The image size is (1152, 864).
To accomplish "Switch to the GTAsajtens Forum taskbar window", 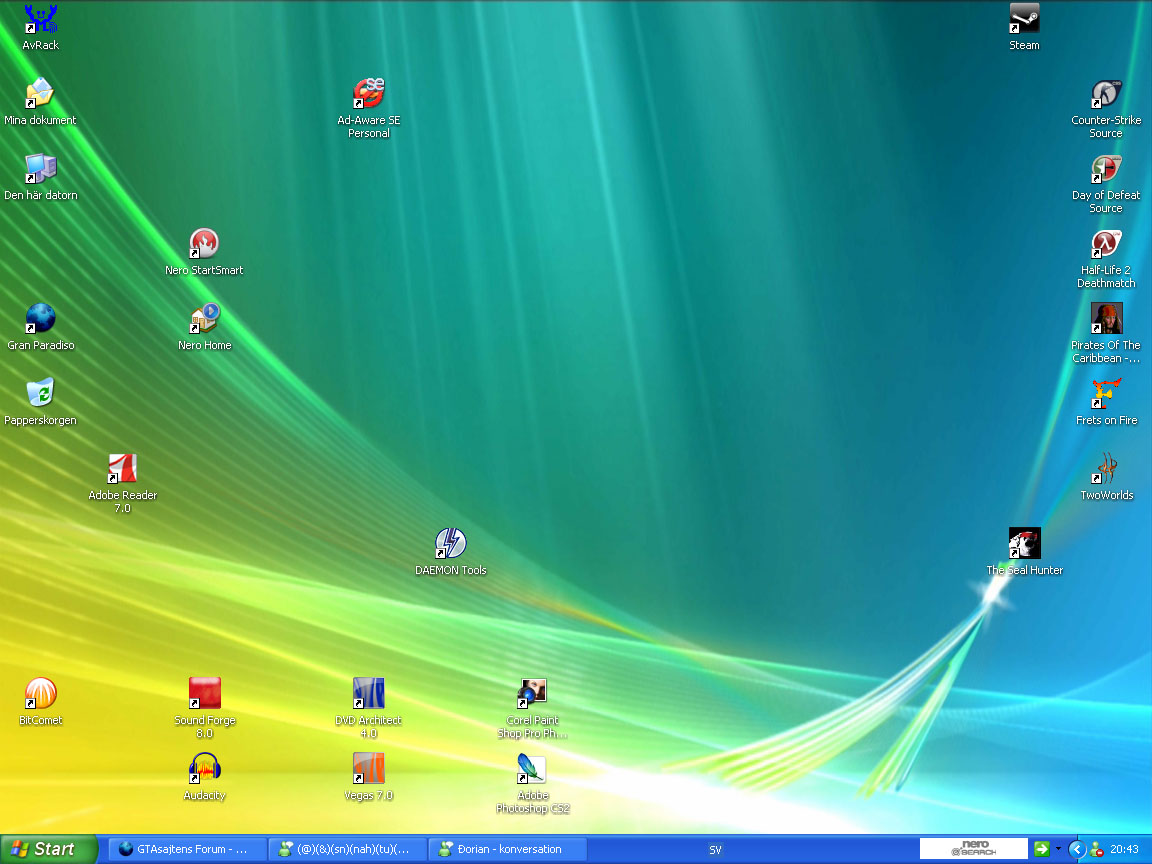I will (x=187, y=849).
